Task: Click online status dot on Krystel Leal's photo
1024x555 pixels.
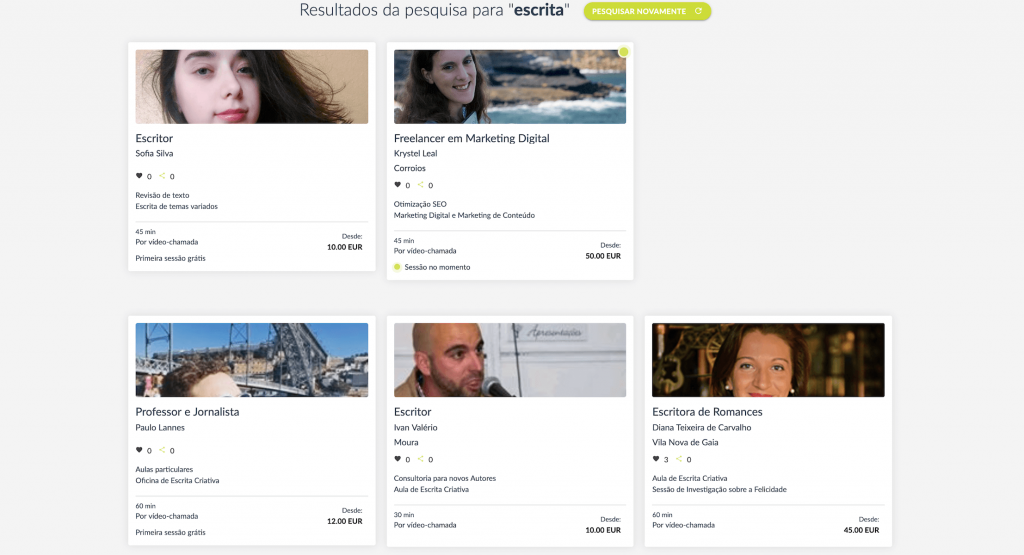Action: coord(624,52)
